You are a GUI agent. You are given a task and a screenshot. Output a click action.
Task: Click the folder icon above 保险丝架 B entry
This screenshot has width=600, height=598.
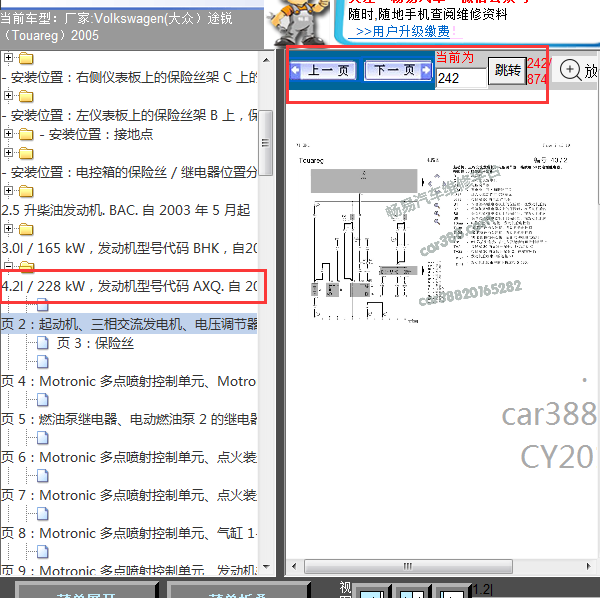point(26,96)
